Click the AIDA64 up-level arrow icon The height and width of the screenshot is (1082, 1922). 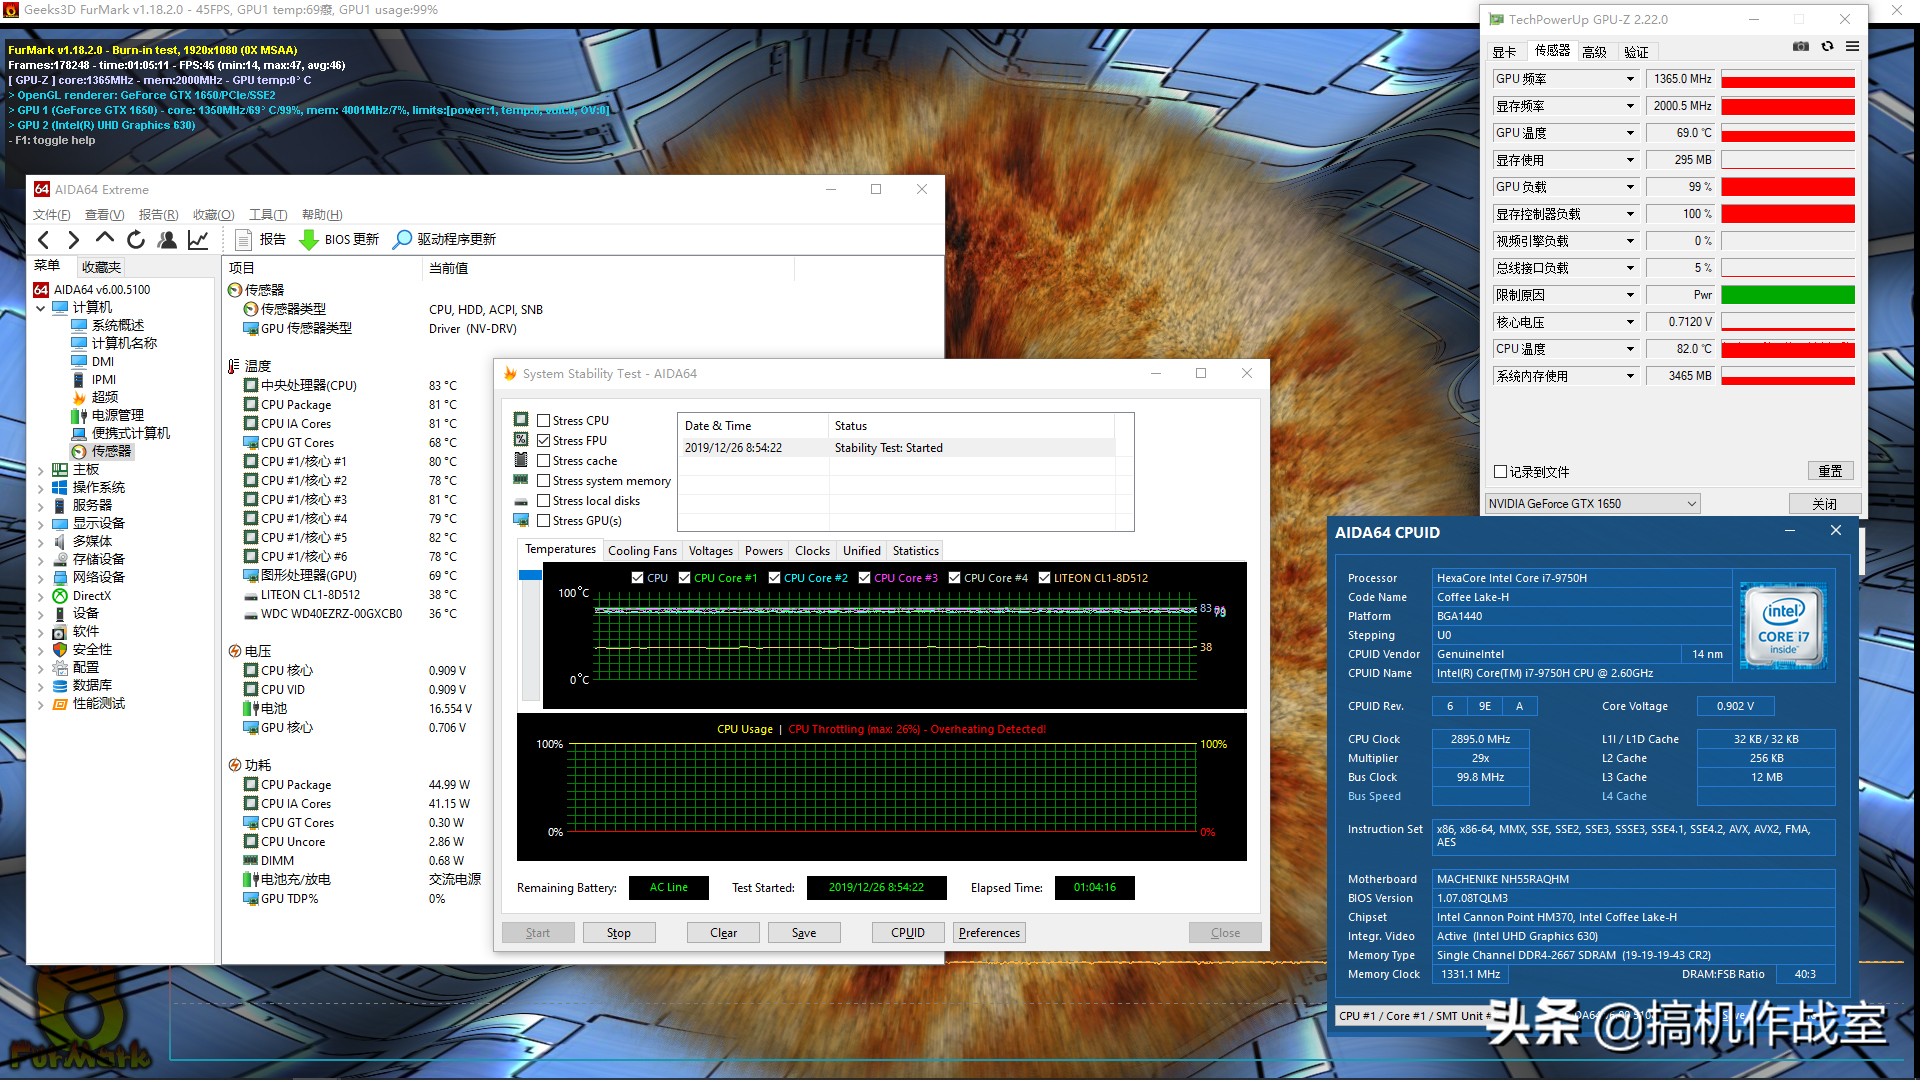pos(104,239)
